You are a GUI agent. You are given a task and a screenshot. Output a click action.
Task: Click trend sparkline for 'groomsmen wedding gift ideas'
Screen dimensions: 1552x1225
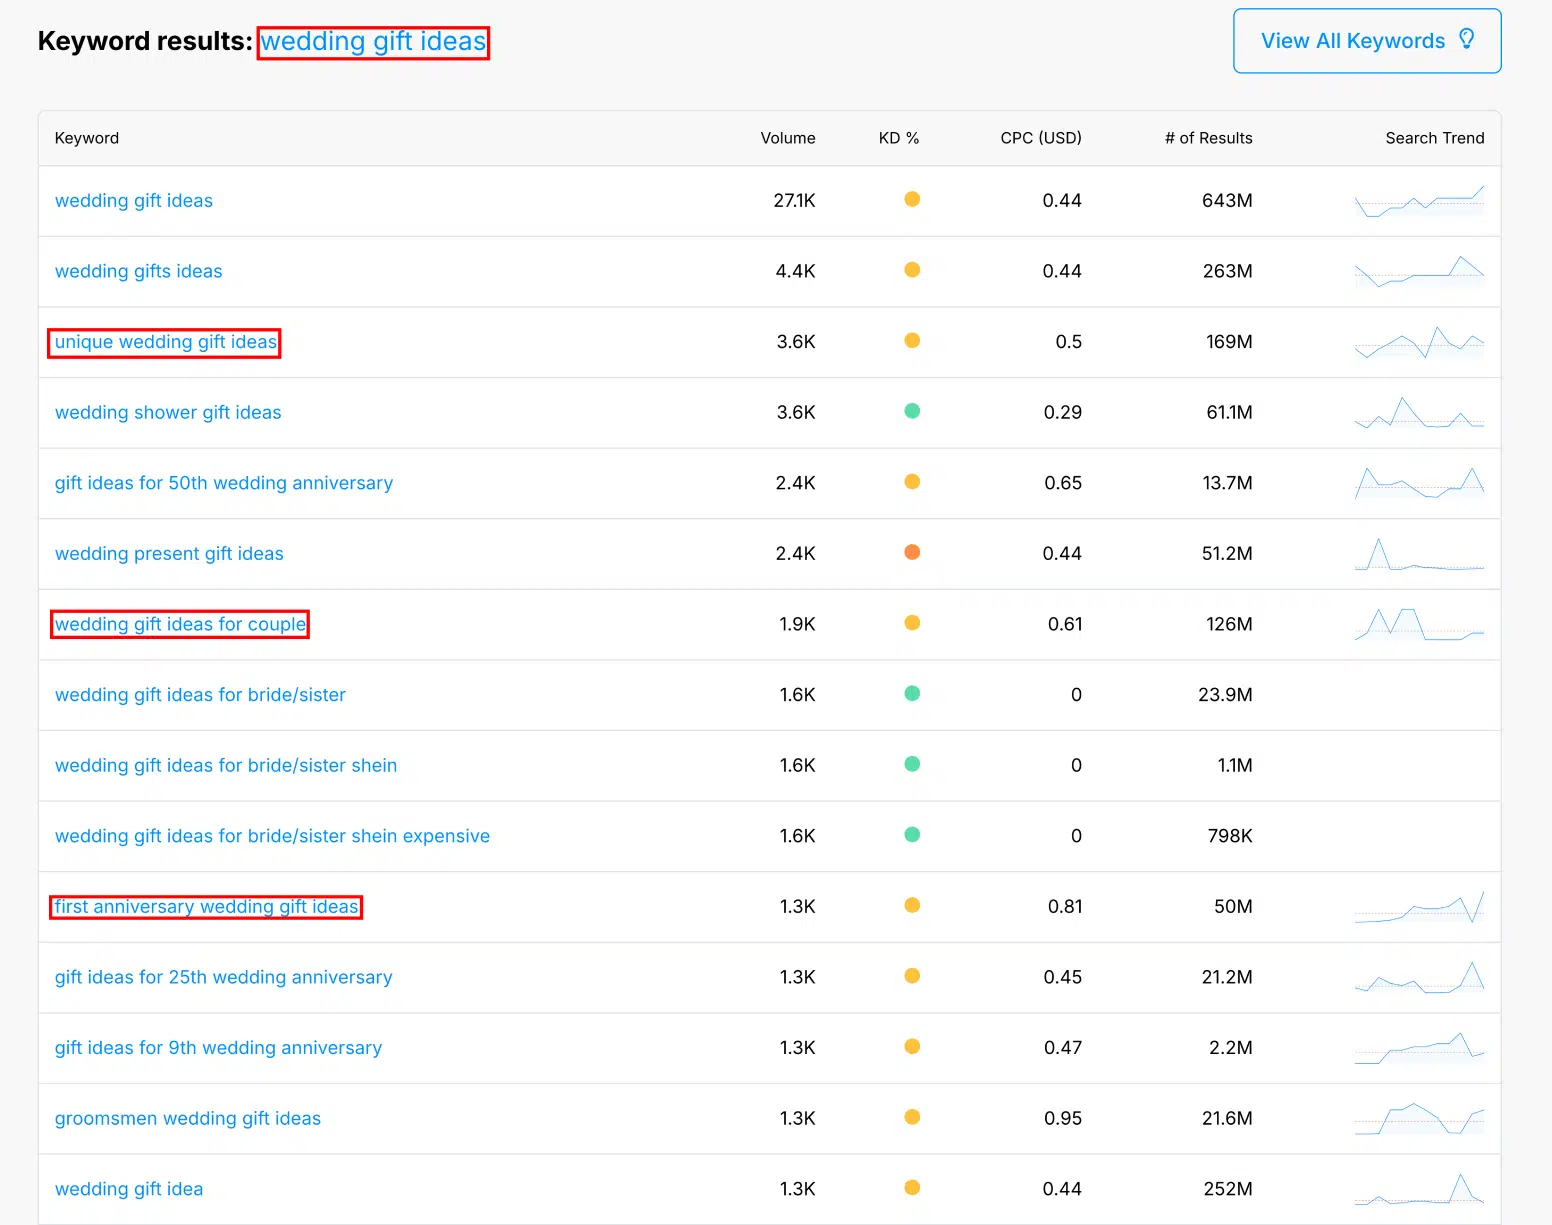click(1420, 1119)
